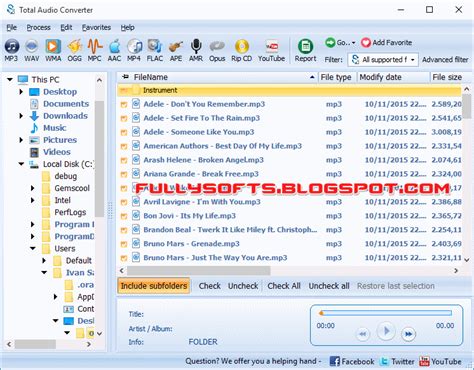
Task: Tick checkbox for Arash Helene - Broken Angel.mp3
Action: 124,161
